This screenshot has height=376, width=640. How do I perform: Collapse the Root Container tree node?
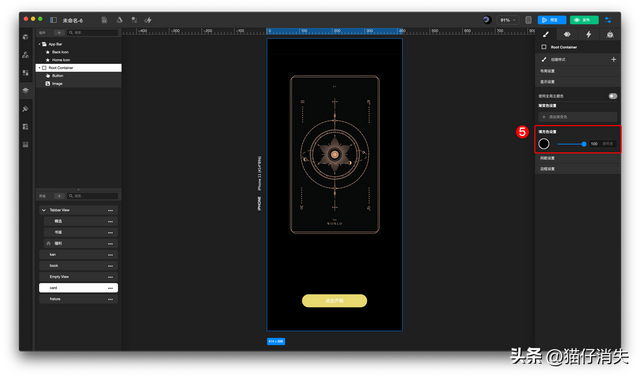[x=40, y=68]
